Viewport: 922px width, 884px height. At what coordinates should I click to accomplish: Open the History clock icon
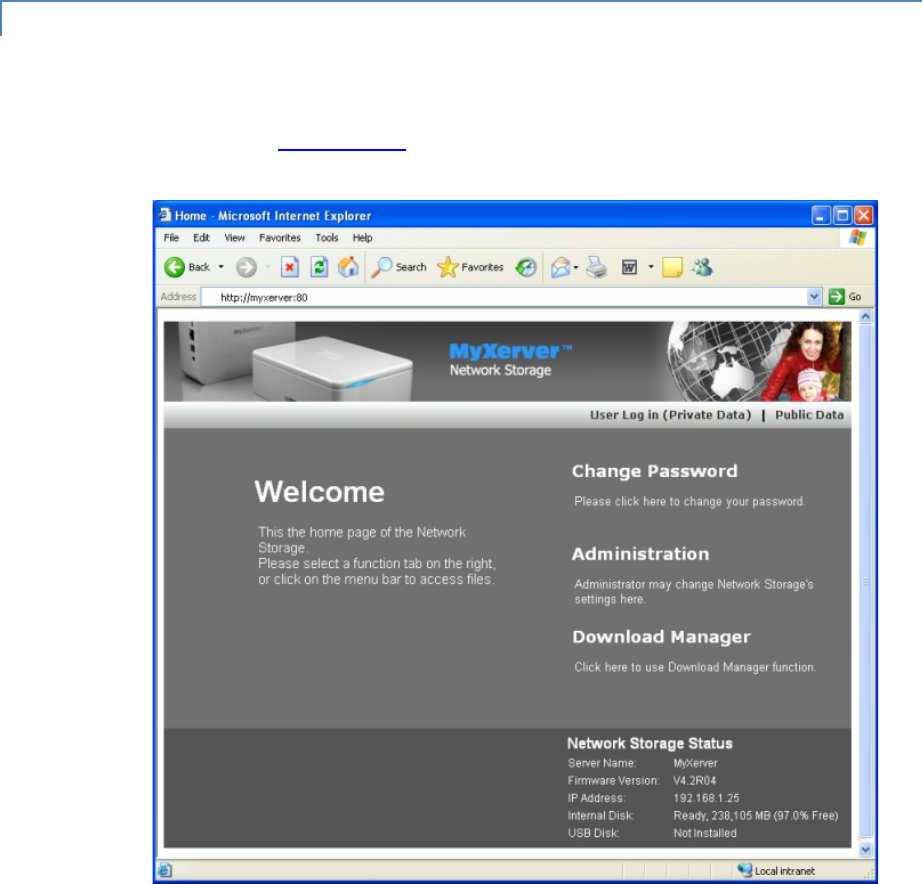(x=526, y=268)
